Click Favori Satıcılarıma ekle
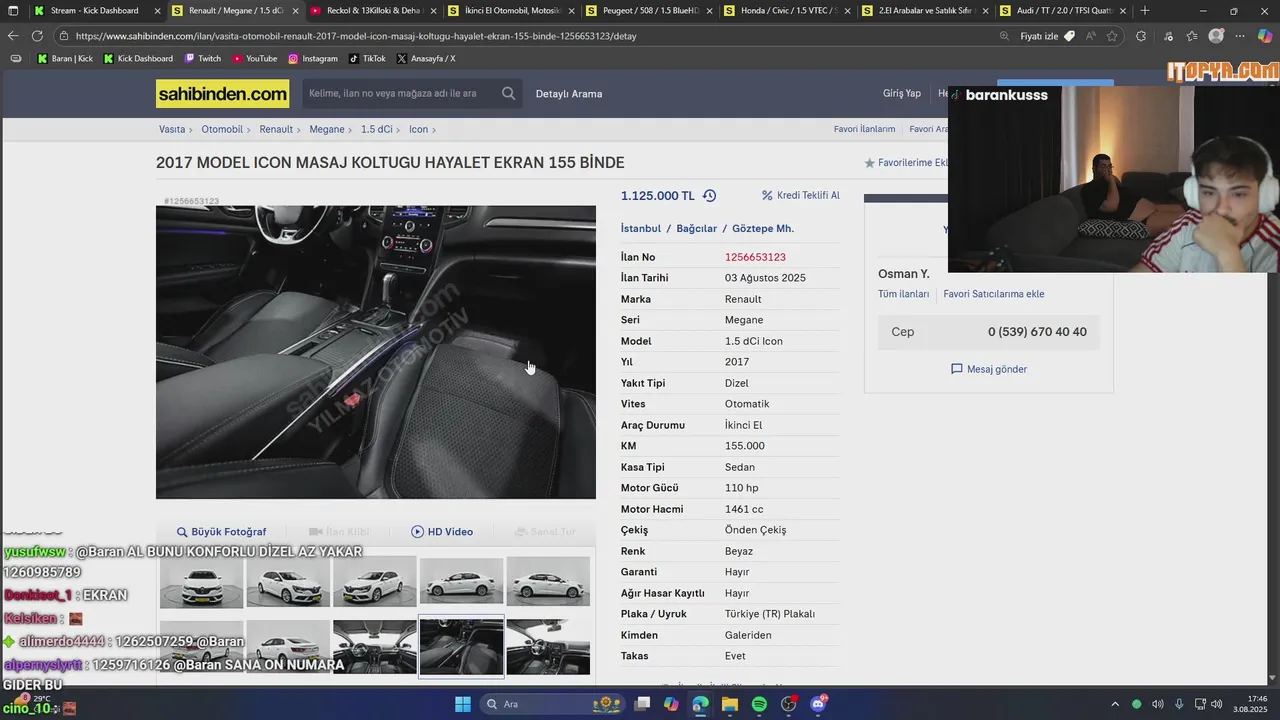 [994, 294]
